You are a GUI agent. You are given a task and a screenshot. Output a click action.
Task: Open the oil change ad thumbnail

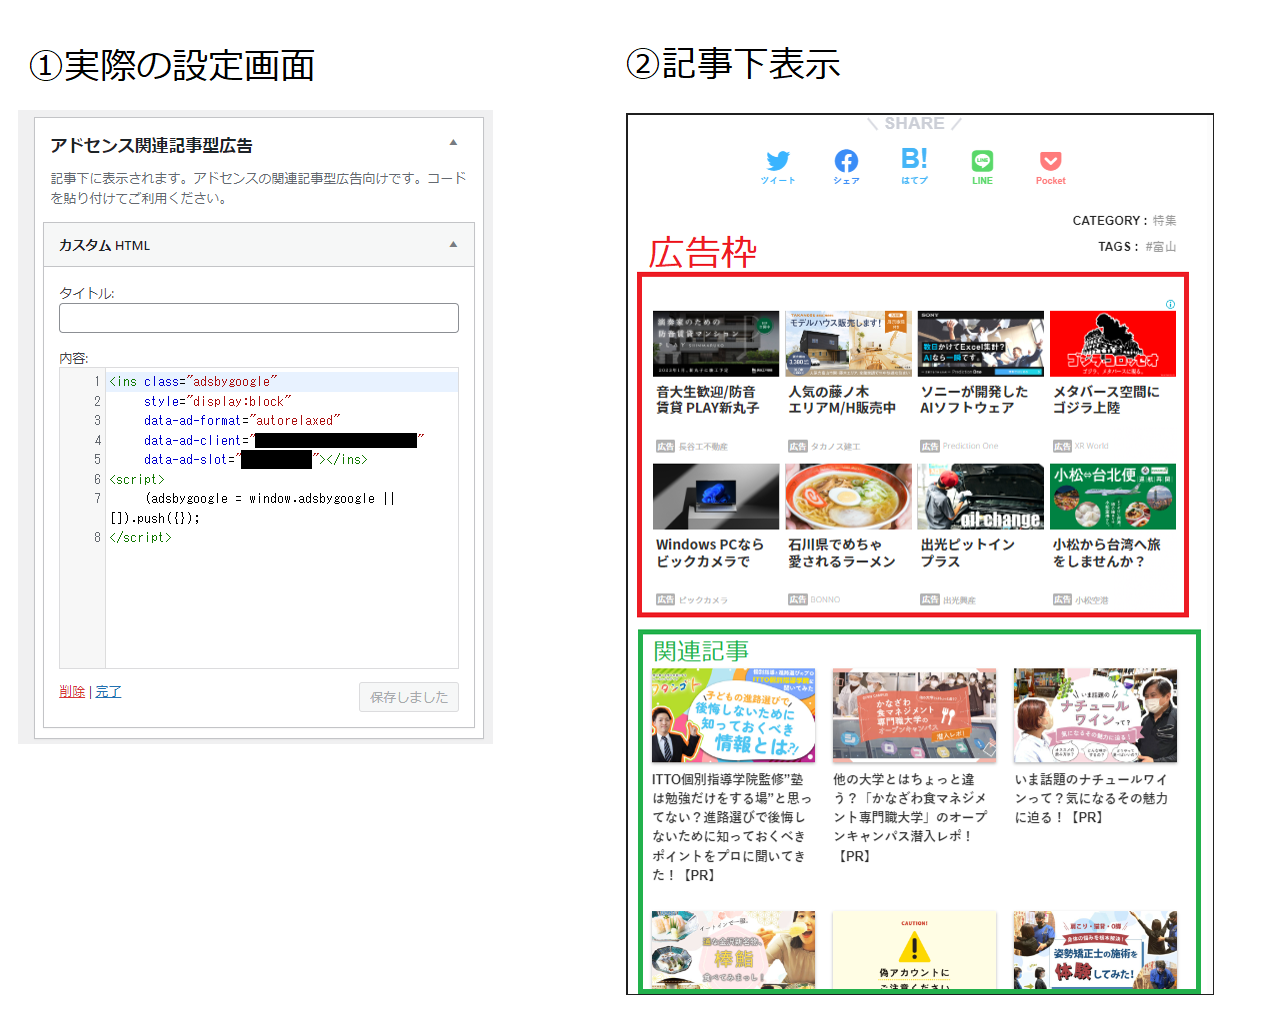981,496
